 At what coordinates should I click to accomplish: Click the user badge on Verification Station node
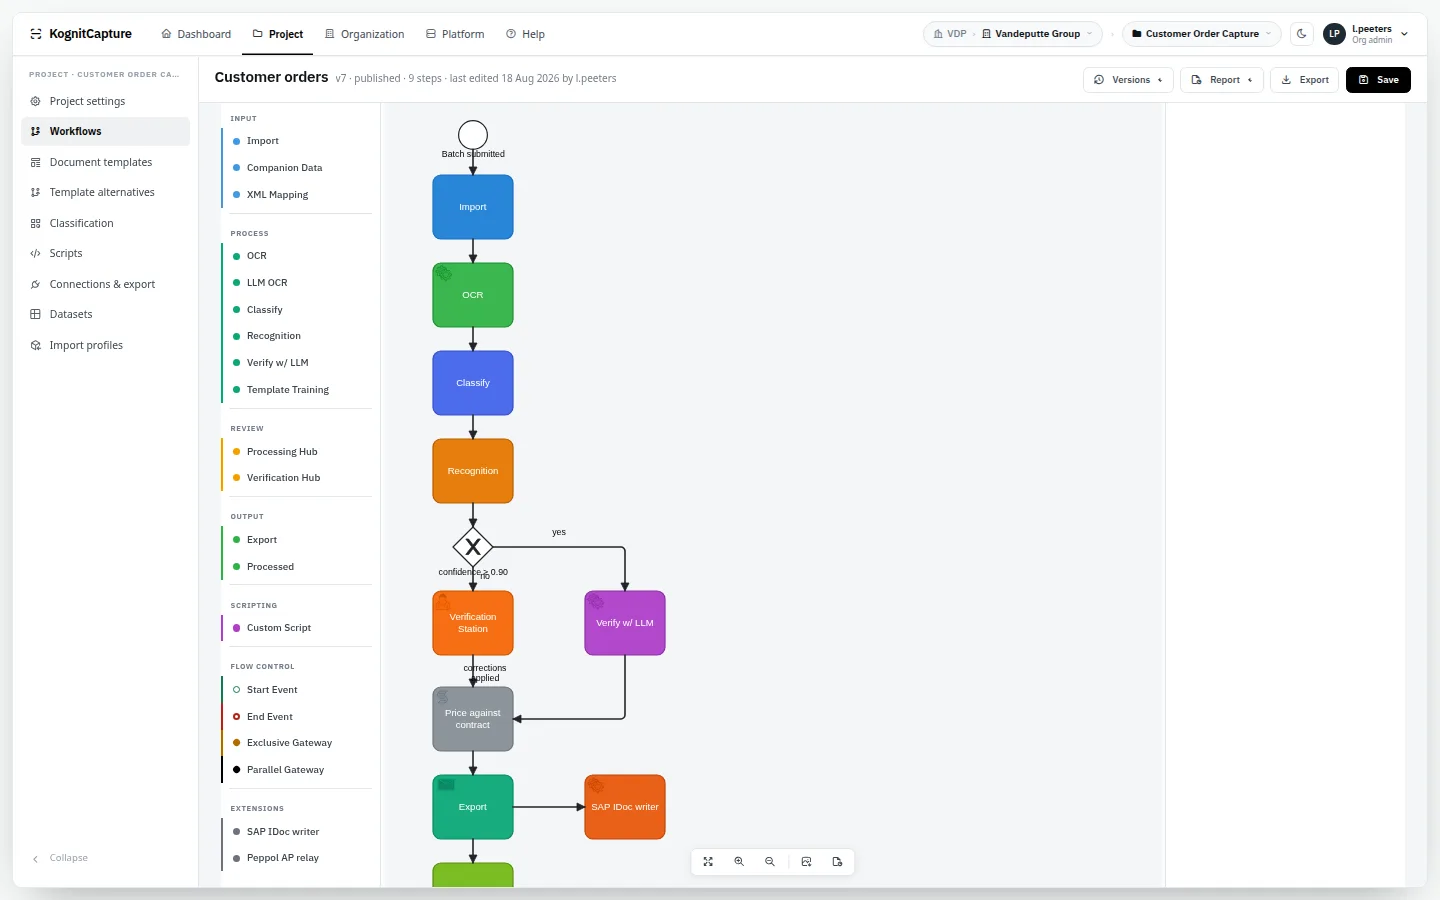(443, 601)
